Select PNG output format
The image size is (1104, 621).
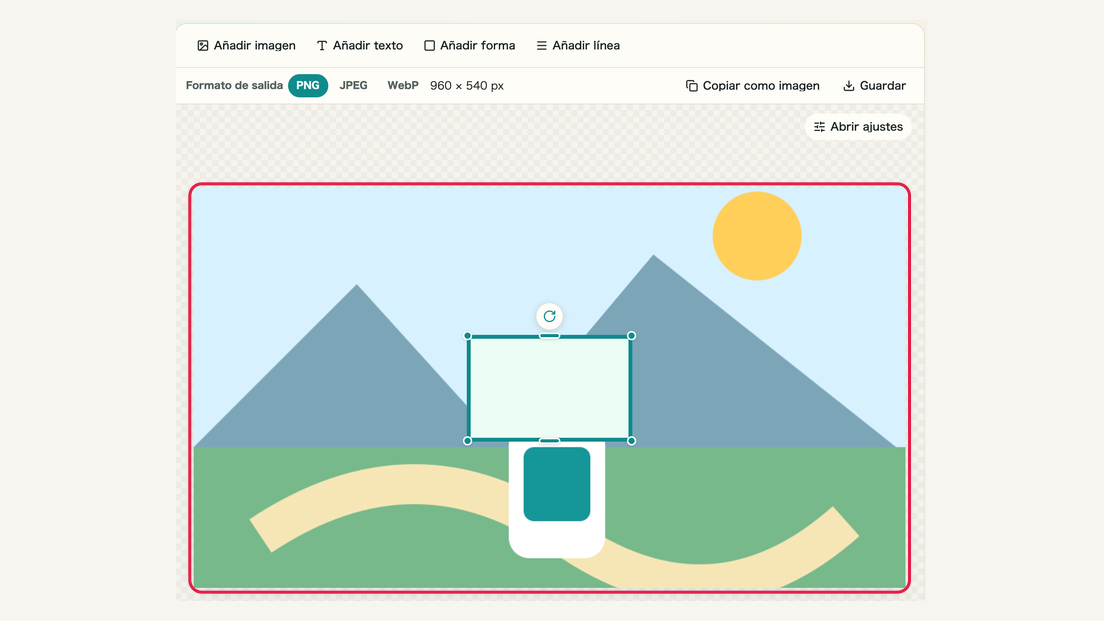(x=308, y=85)
